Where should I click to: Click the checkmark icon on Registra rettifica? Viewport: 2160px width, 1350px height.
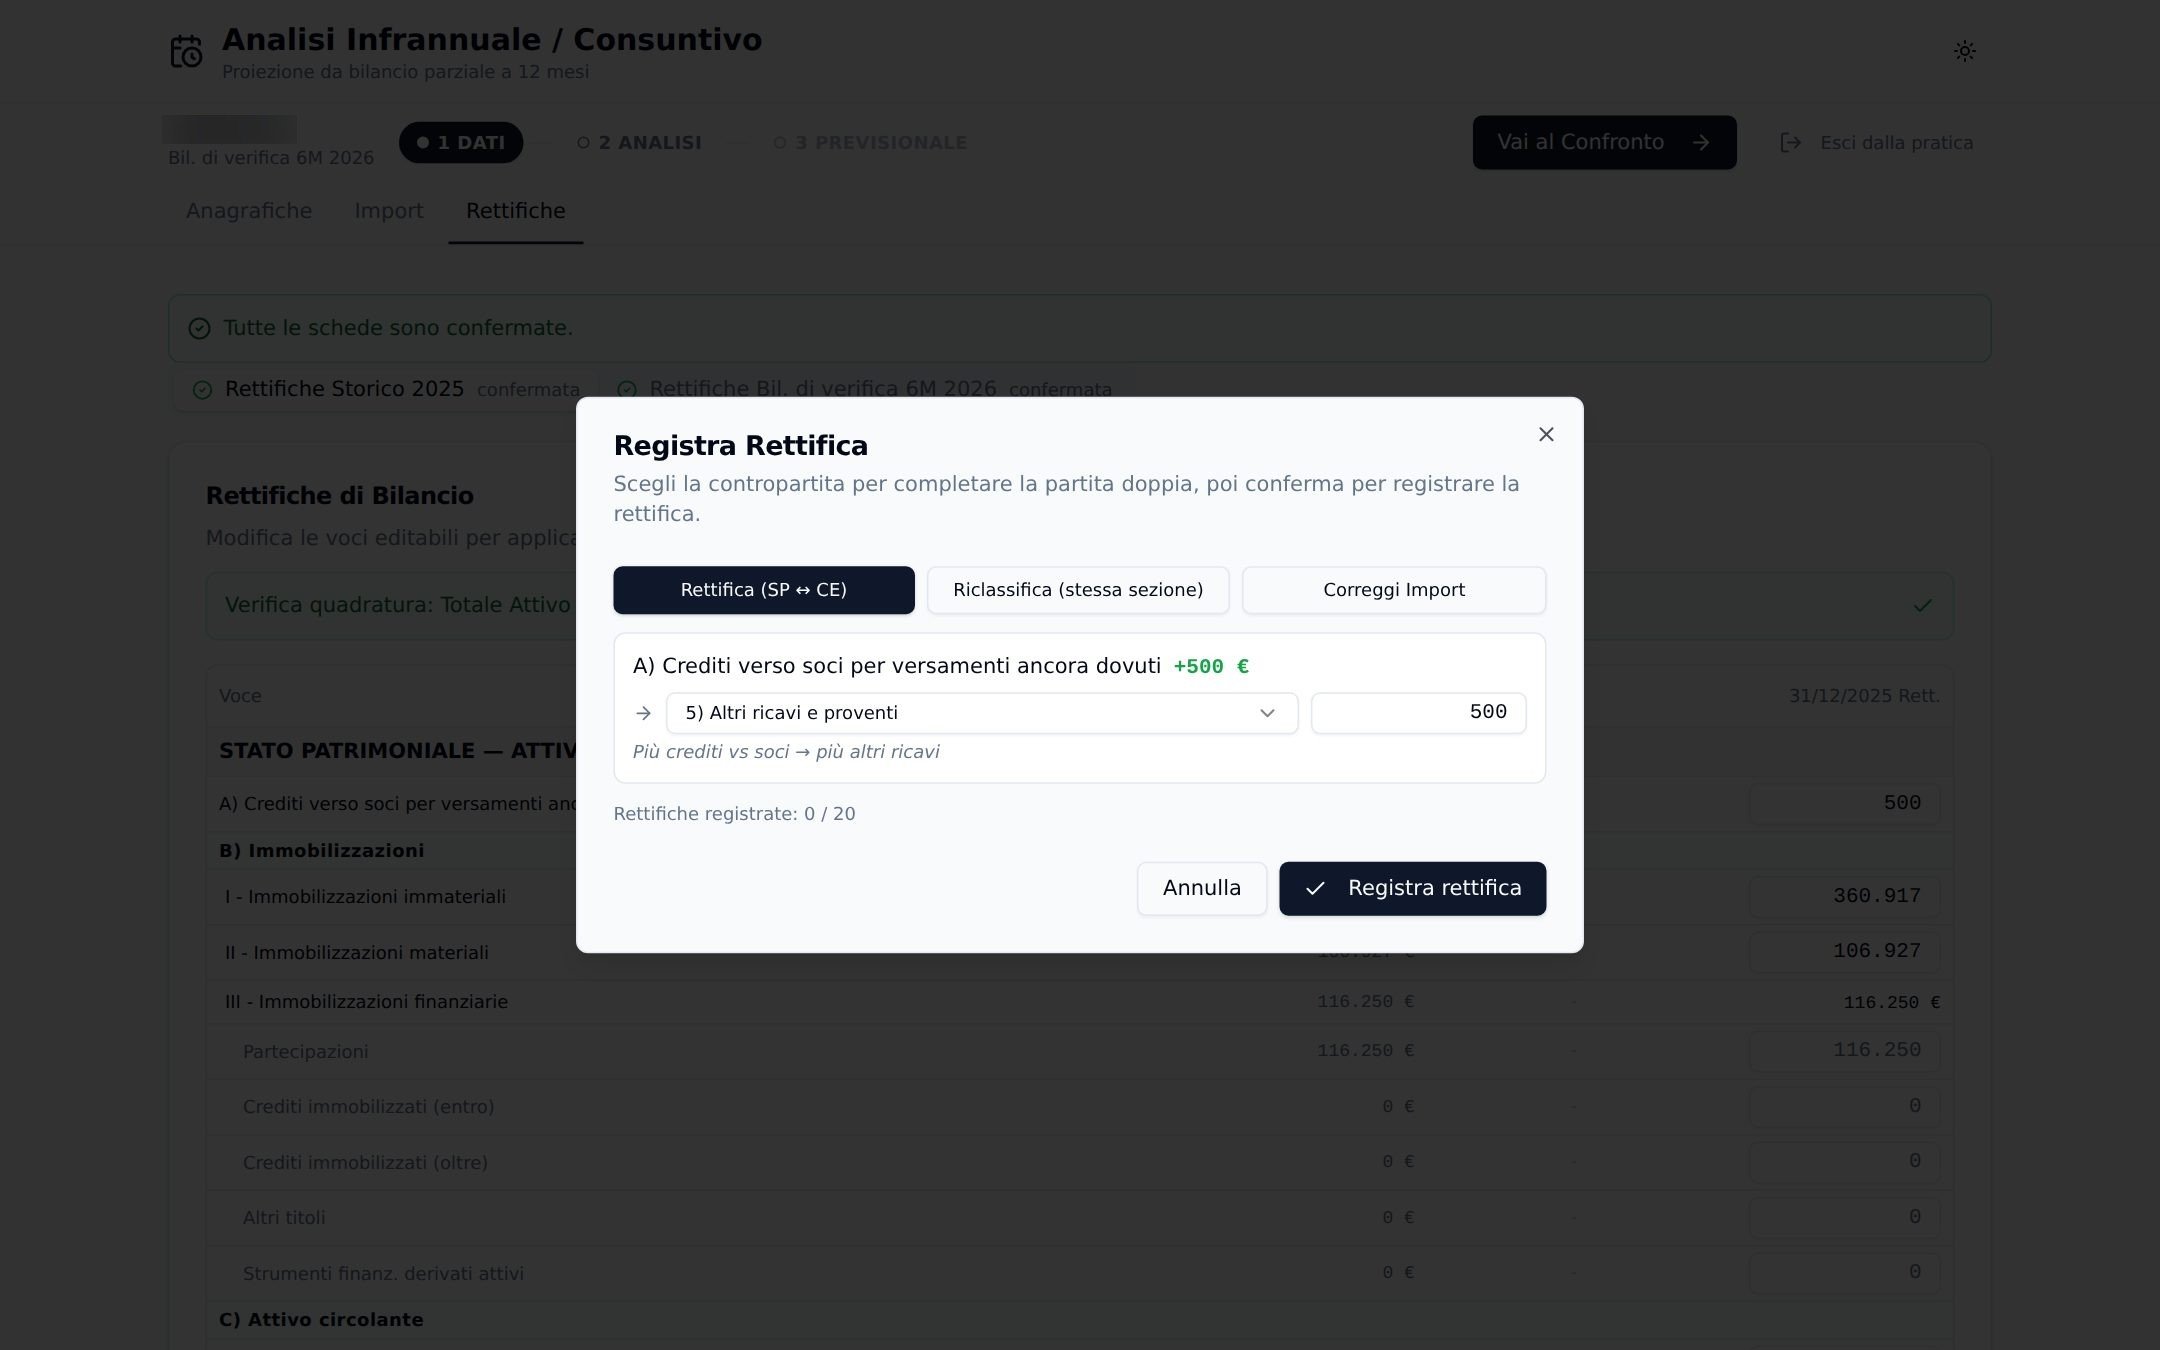(1315, 888)
